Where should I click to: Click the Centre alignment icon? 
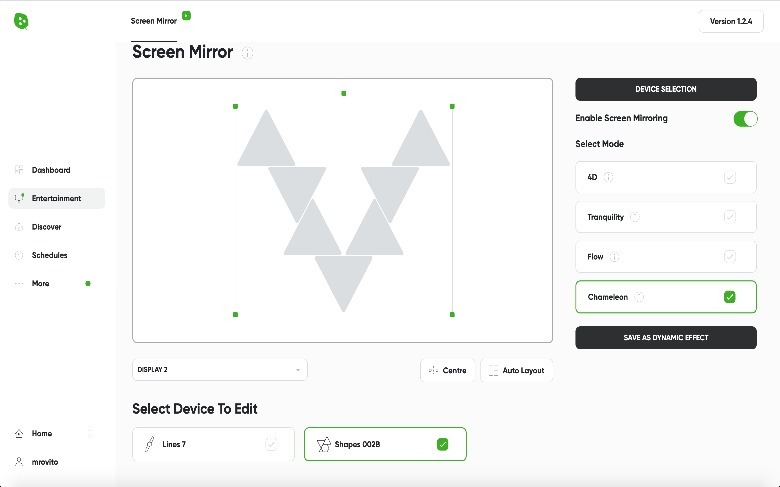point(433,370)
